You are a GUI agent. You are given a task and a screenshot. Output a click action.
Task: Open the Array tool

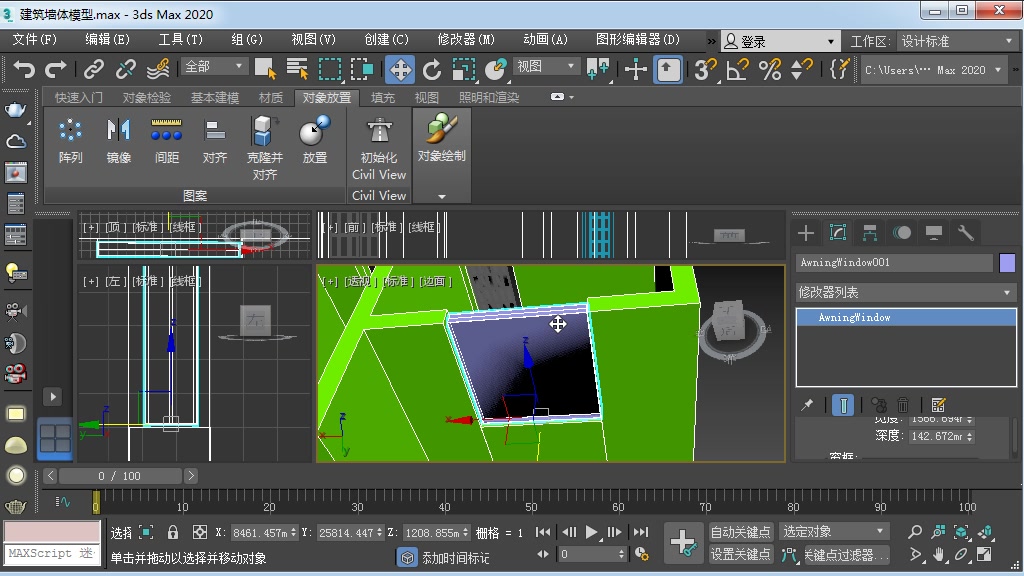pos(70,140)
